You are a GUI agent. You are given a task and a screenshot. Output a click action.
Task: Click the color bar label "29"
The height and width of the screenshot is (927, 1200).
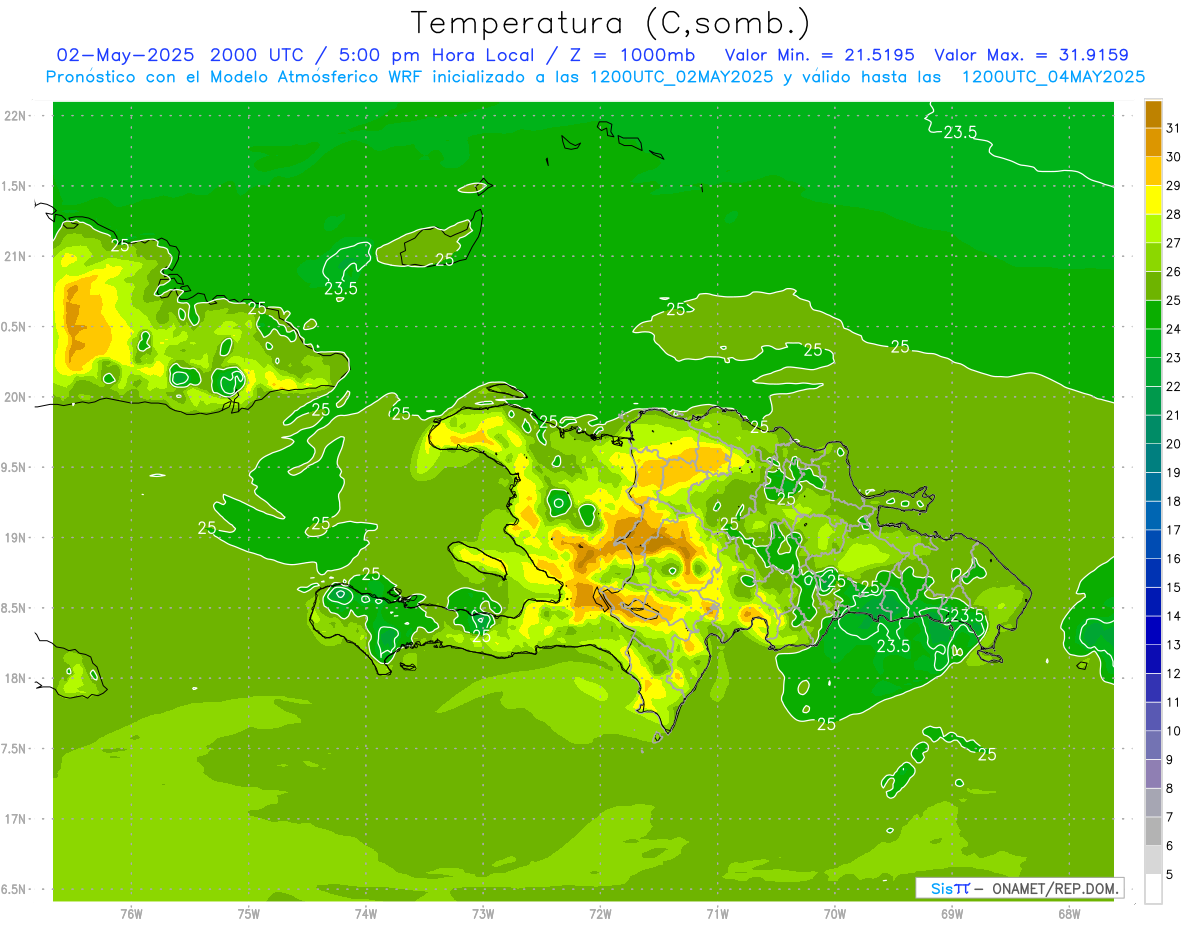coord(1173,185)
